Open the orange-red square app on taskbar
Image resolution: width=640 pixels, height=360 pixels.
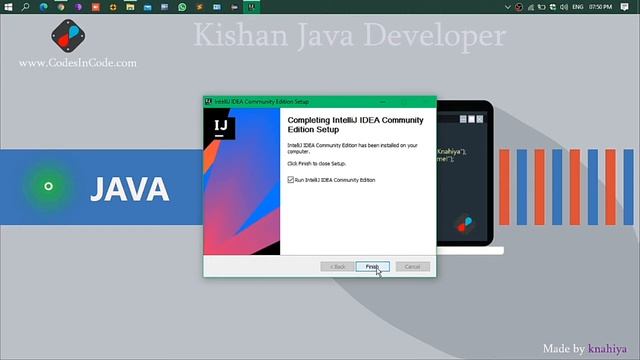pos(96,7)
